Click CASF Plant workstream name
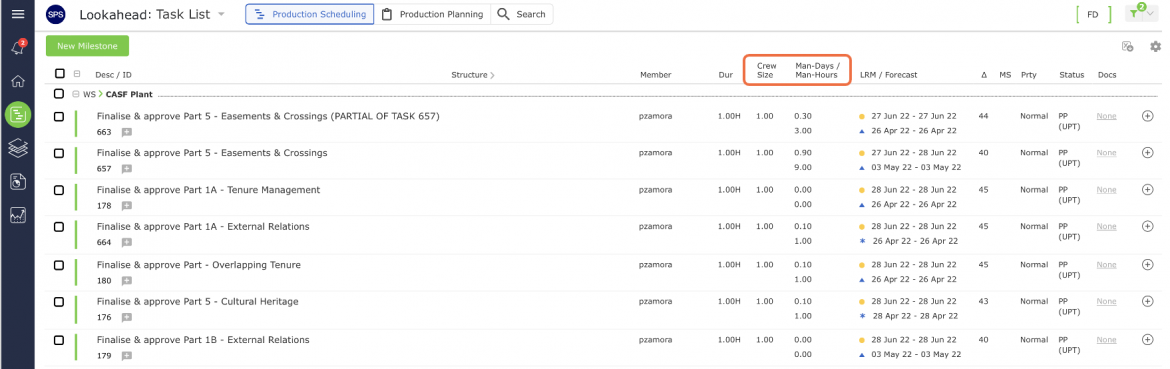This screenshot has width=1170, height=369. (x=129, y=95)
